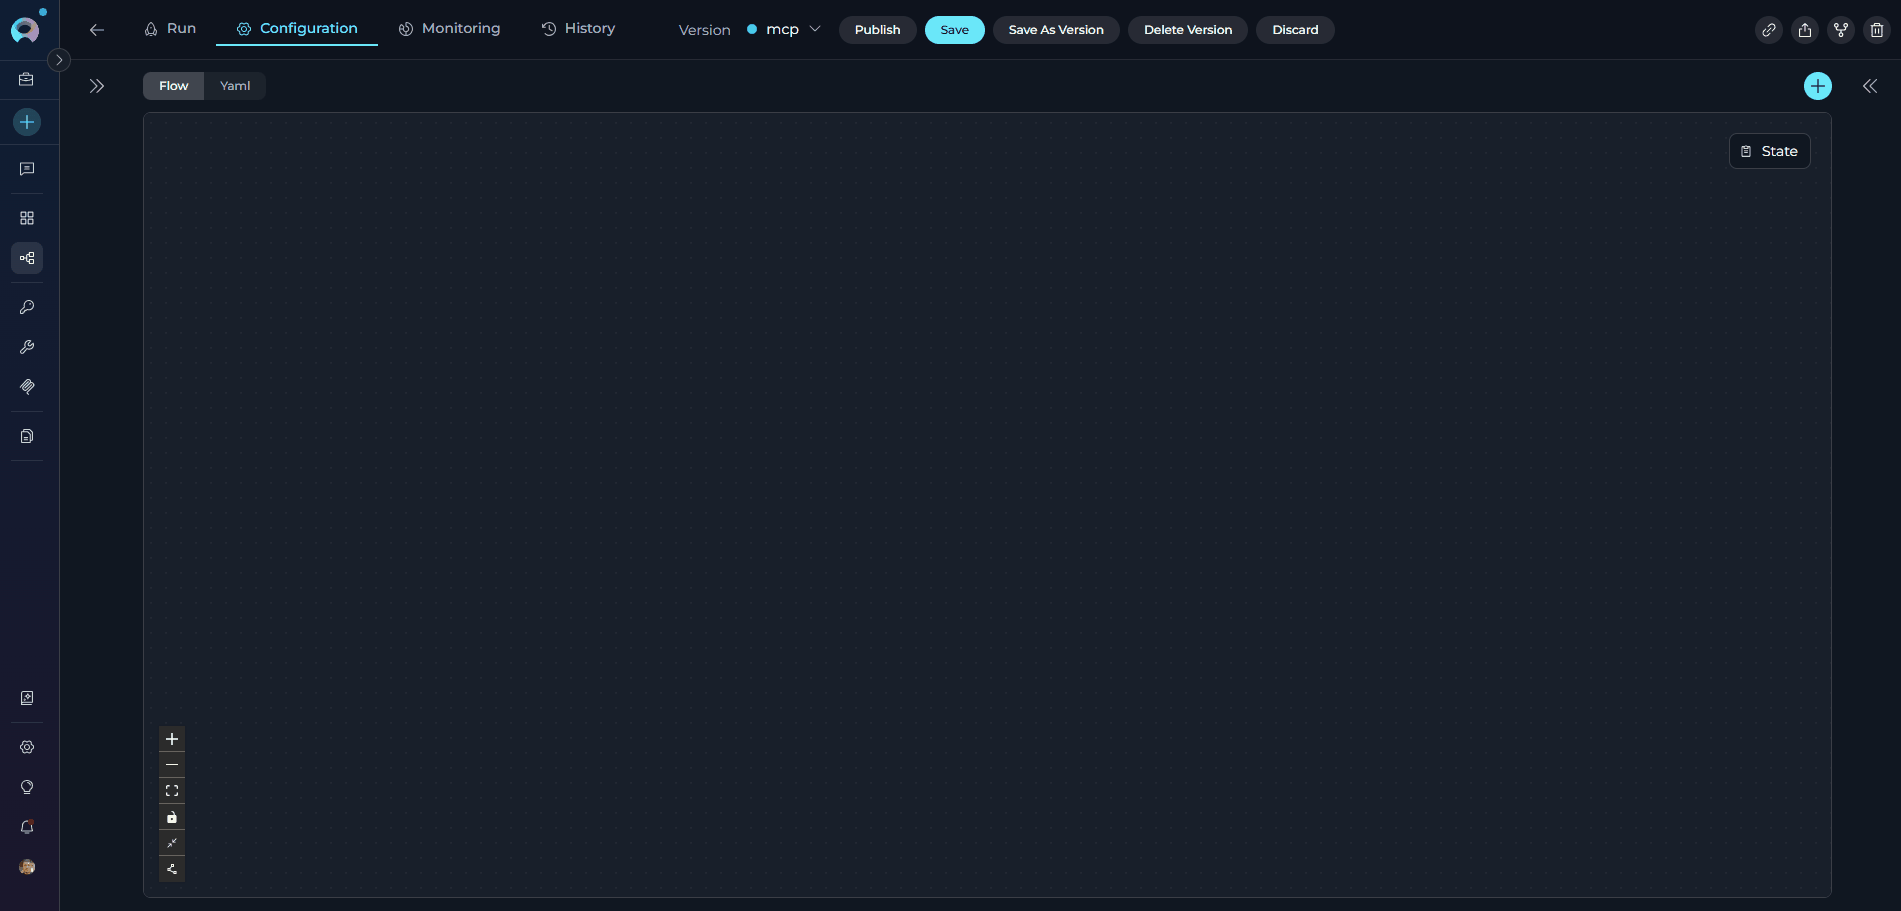Select the workflow graph icon in the sidebar

click(27, 258)
